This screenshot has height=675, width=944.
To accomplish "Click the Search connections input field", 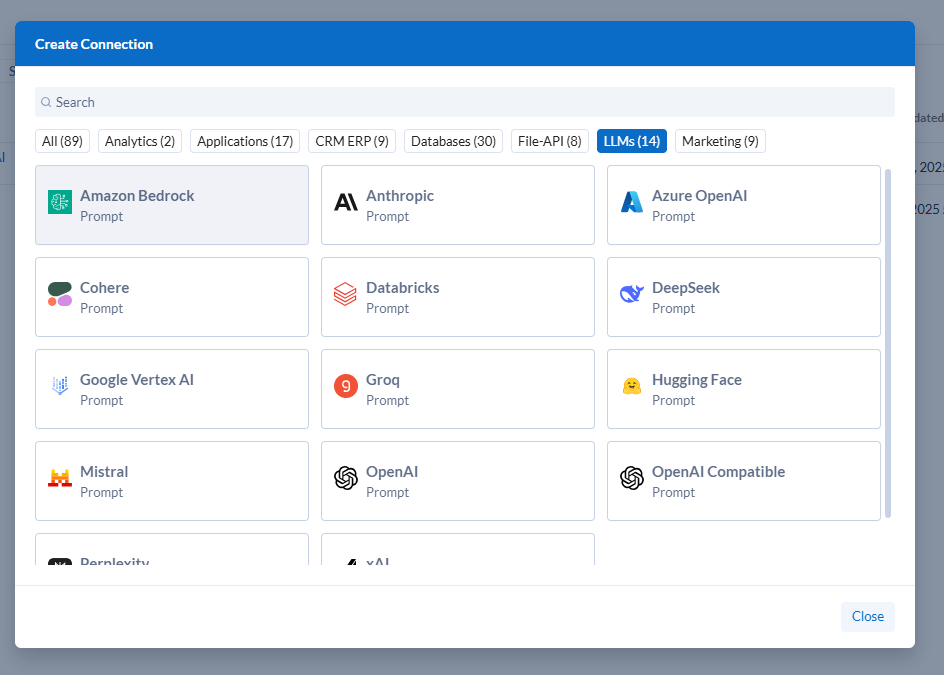I will point(464,102).
